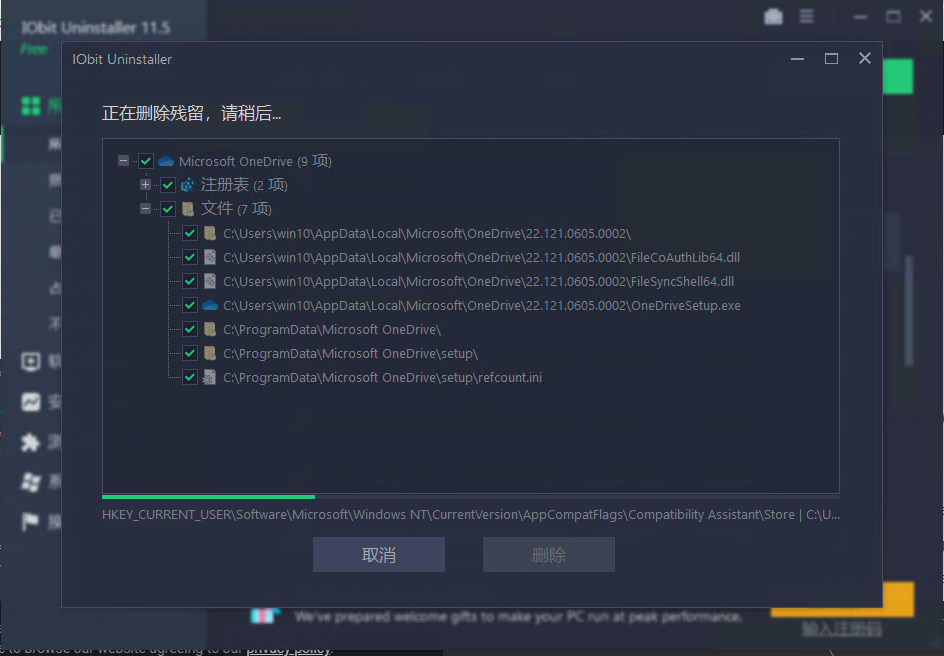Click the main window vertical scrollbar

(x=909, y=311)
